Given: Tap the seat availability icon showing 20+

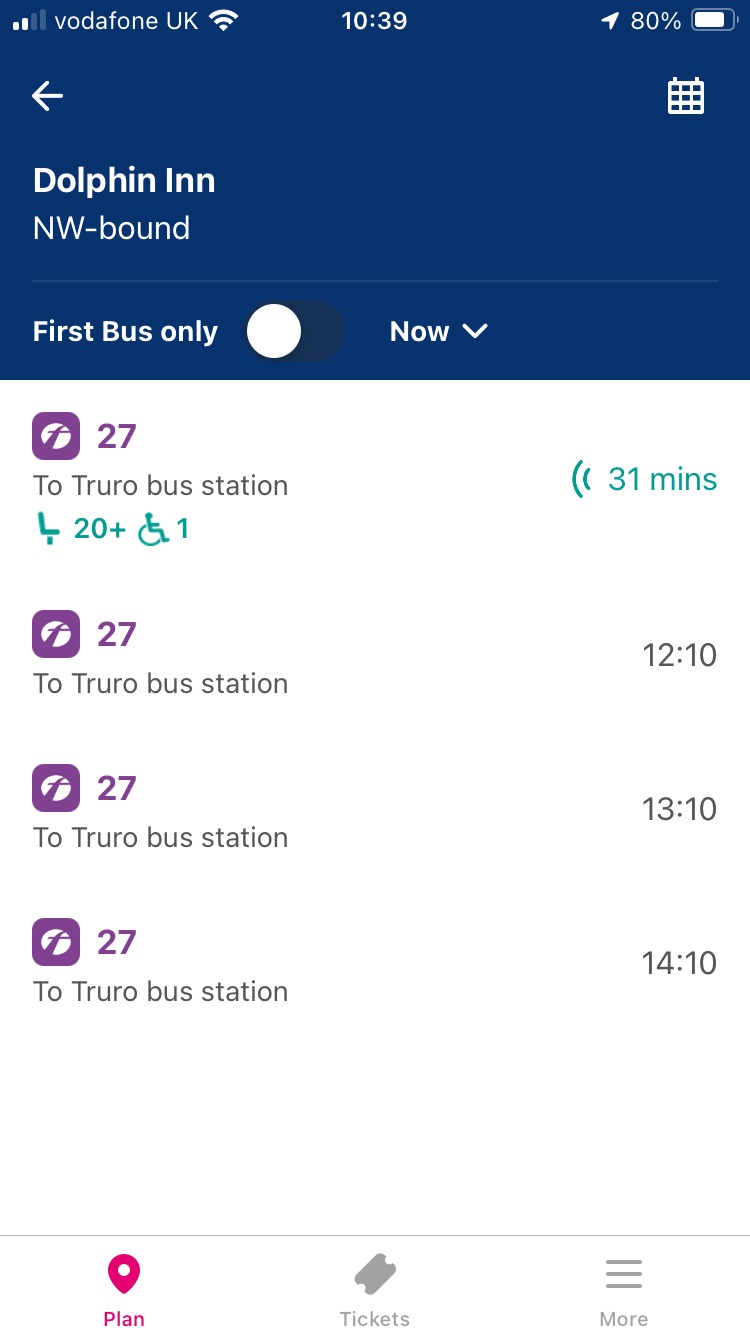Looking at the screenshot, I should pos(49,529).
